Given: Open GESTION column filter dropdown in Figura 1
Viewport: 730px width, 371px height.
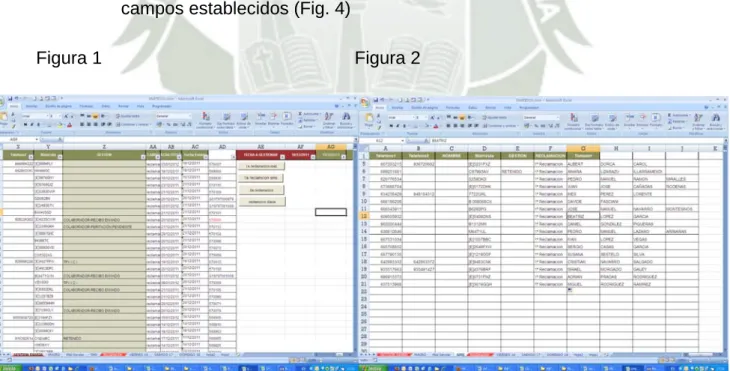Looking at the screenshot, I should tap(143, 157).
